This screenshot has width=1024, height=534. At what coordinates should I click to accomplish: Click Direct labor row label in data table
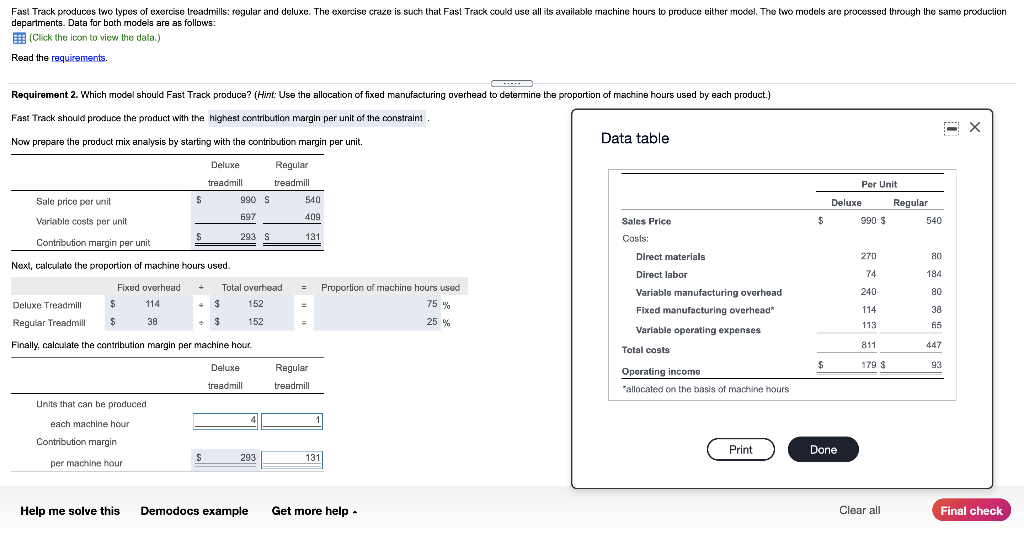662,275
